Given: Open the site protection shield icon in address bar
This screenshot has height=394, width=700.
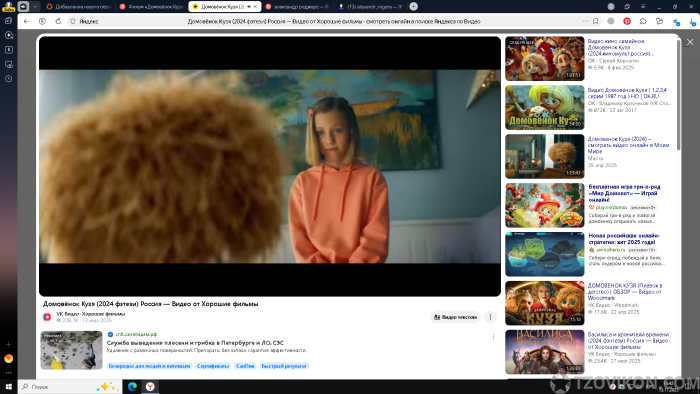Looking at the screenshot, I should [73, 21].
